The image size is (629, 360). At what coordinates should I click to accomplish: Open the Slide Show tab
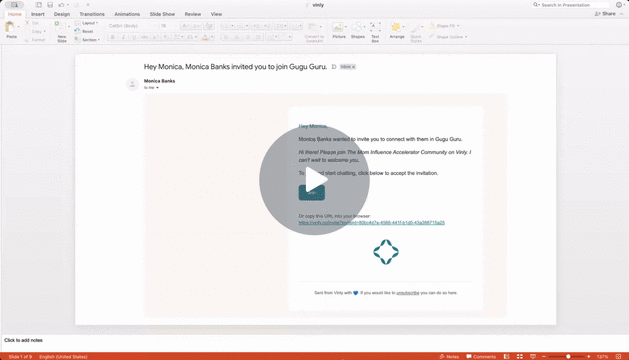162,14
